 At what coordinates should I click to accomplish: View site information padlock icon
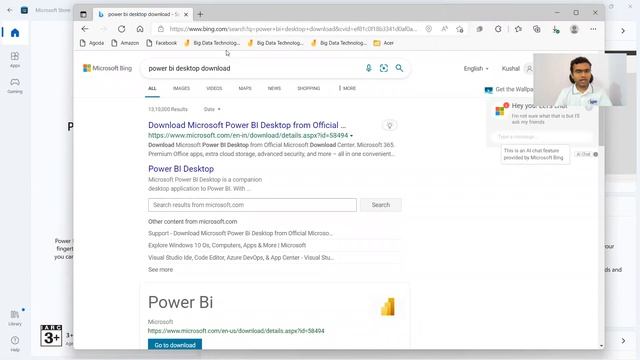[161, 29]
